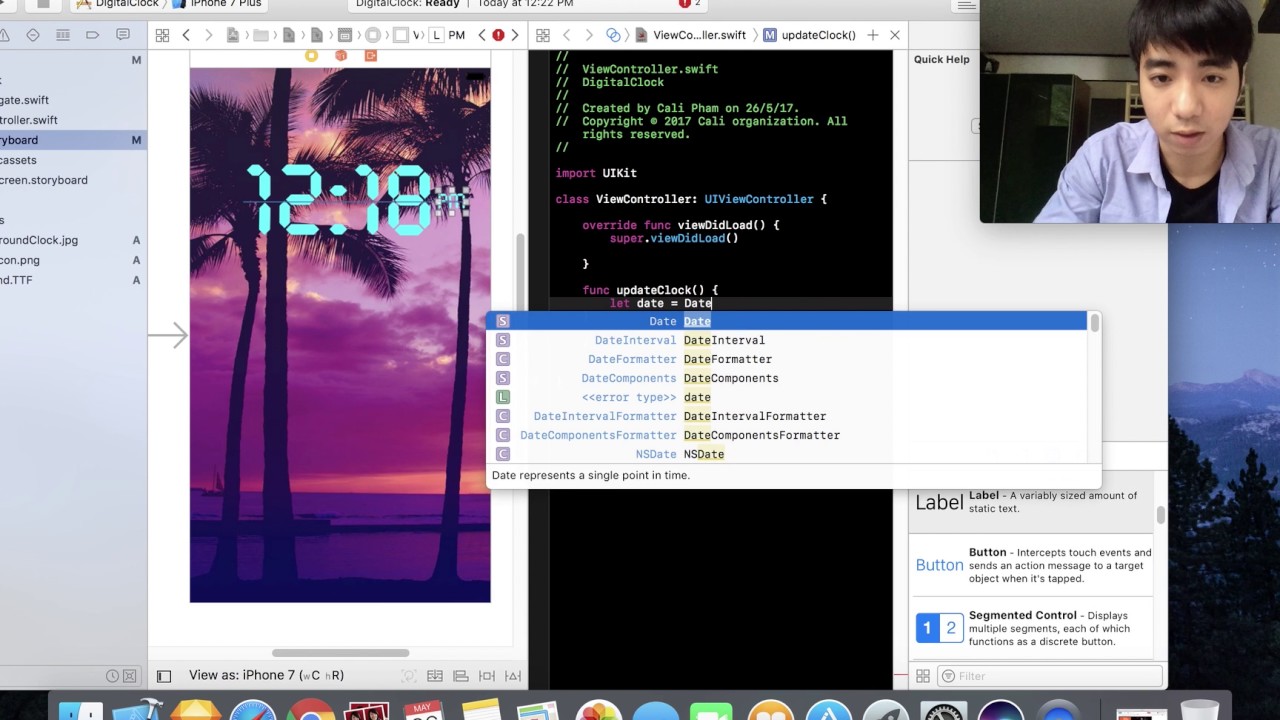Click the storyboard horizontal scrollbar

pyautogui.click(x=340, y=653)
